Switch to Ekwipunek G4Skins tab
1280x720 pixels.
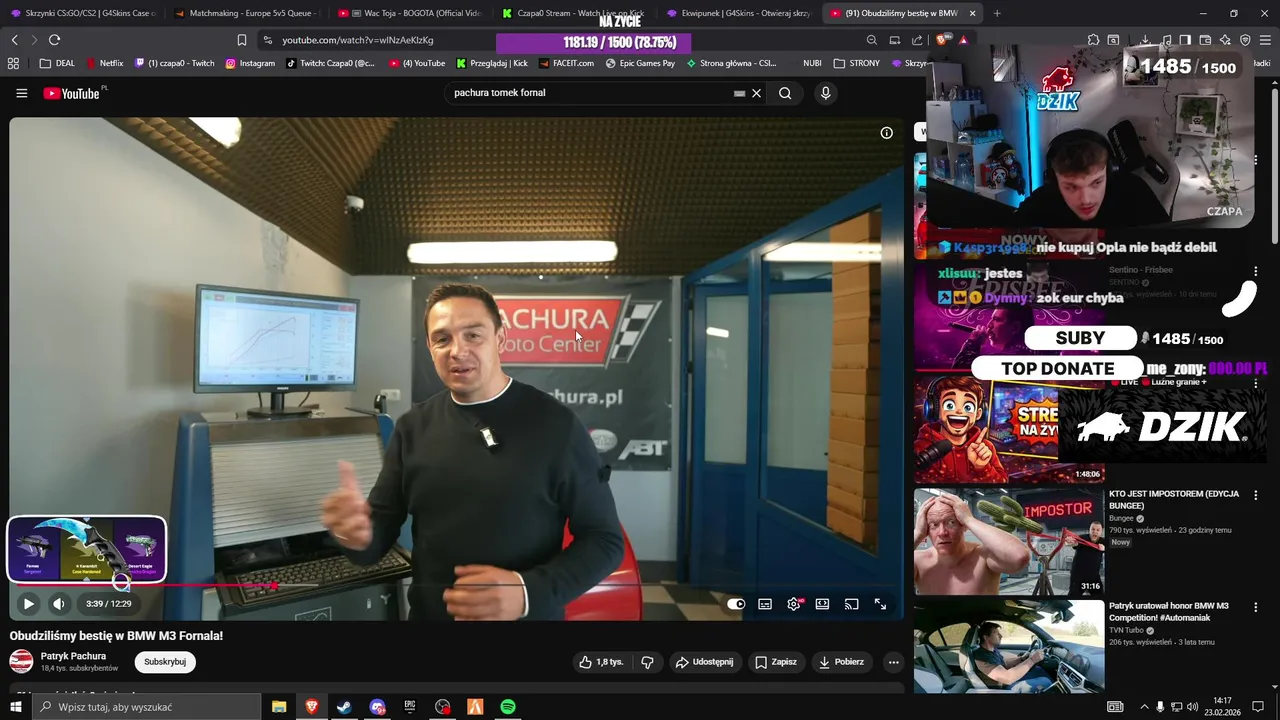(738, 13)
